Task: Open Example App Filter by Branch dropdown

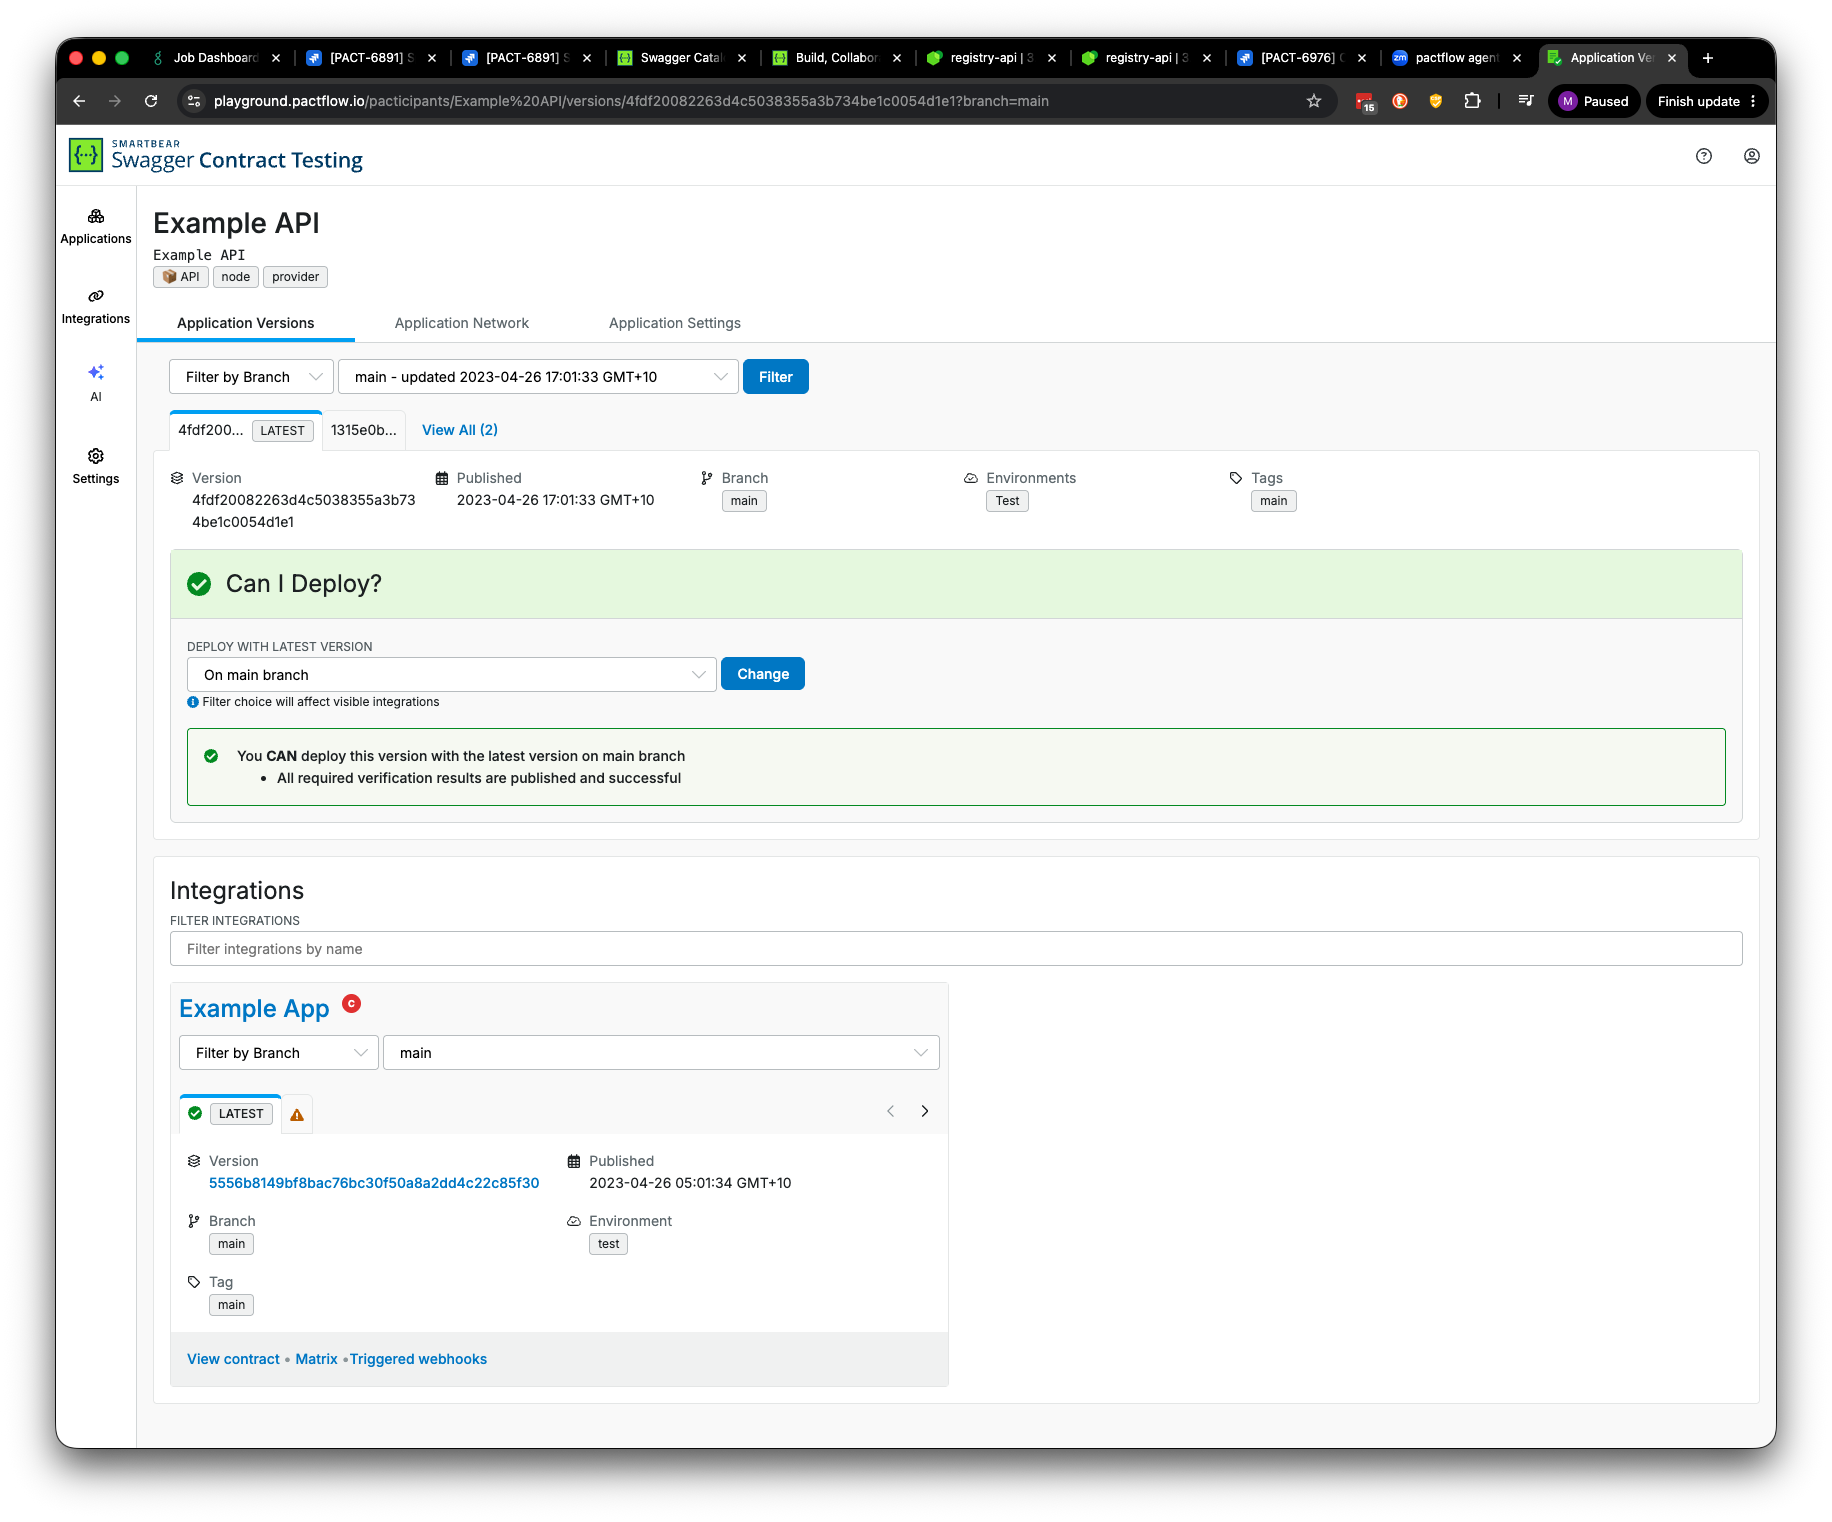Action: (279, 1053)
